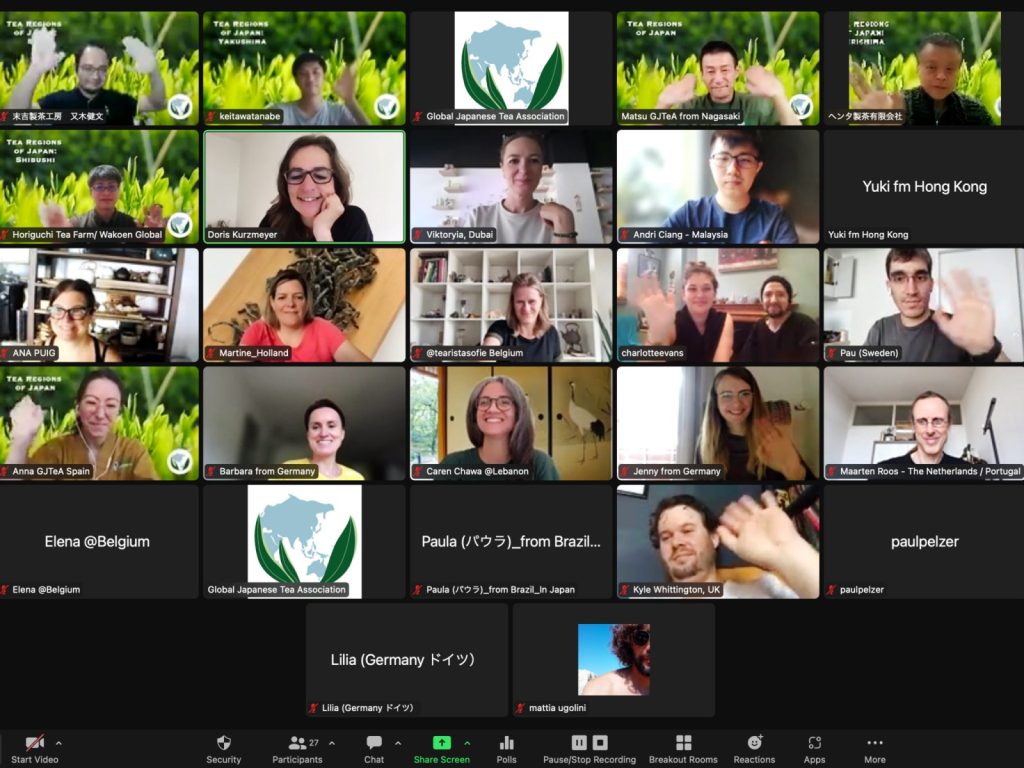
Task: Open Breakout Rooms
Action: [683, 743]
